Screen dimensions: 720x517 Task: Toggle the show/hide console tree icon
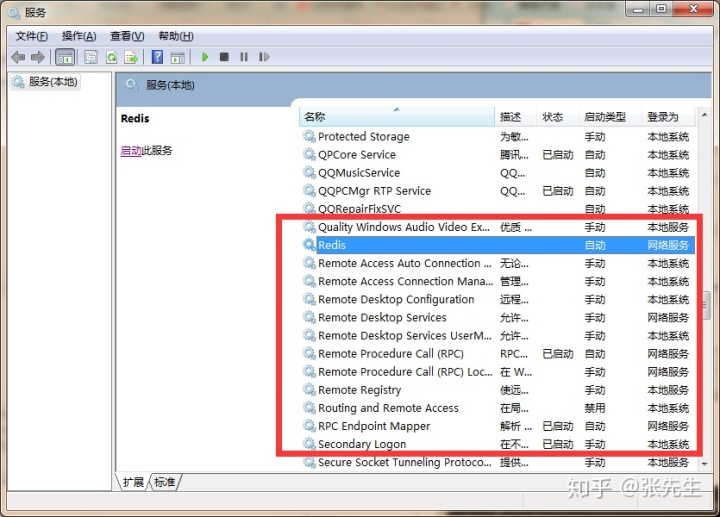(65, 57)
